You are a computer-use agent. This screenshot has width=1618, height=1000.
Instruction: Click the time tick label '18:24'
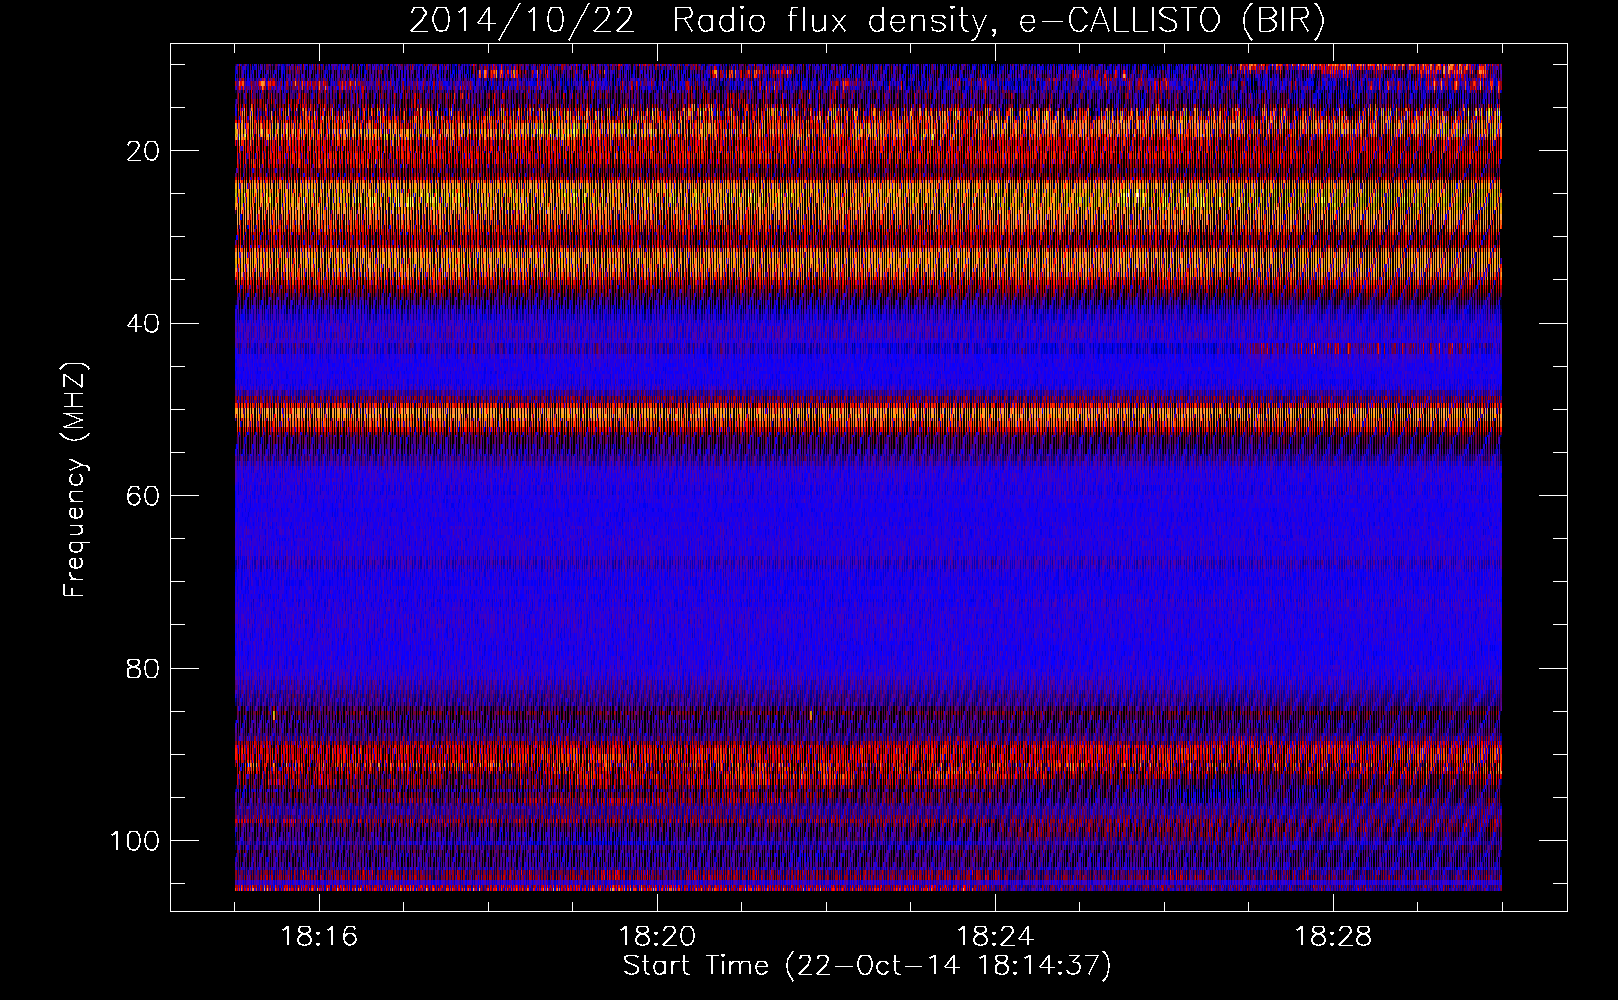(995, 937)
